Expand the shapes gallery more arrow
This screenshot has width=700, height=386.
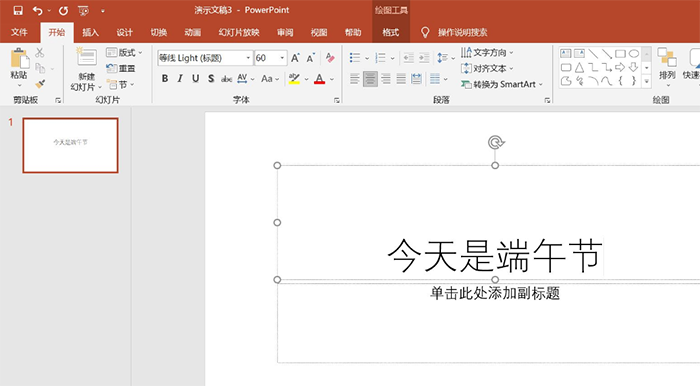pyautogui.click(x=646, y=81)
